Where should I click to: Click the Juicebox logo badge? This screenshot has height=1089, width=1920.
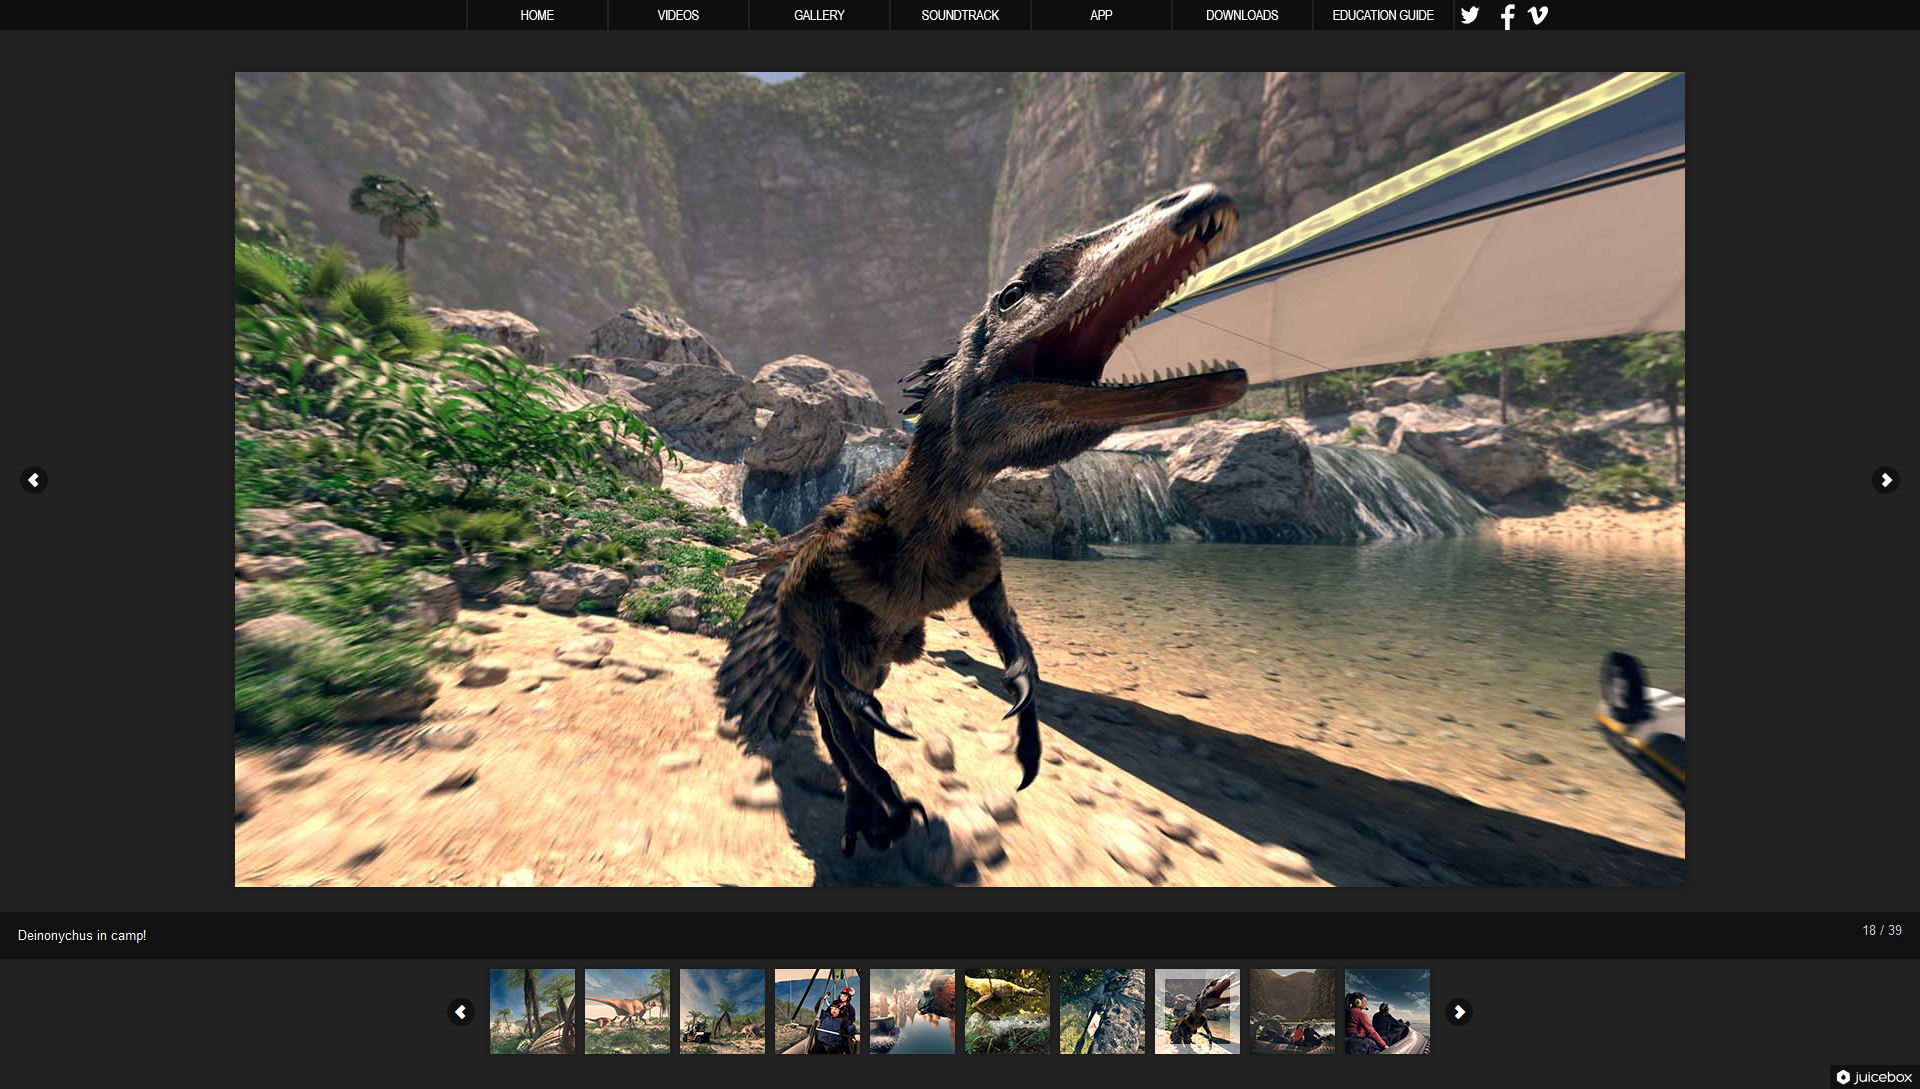tap(1874, 1077)
